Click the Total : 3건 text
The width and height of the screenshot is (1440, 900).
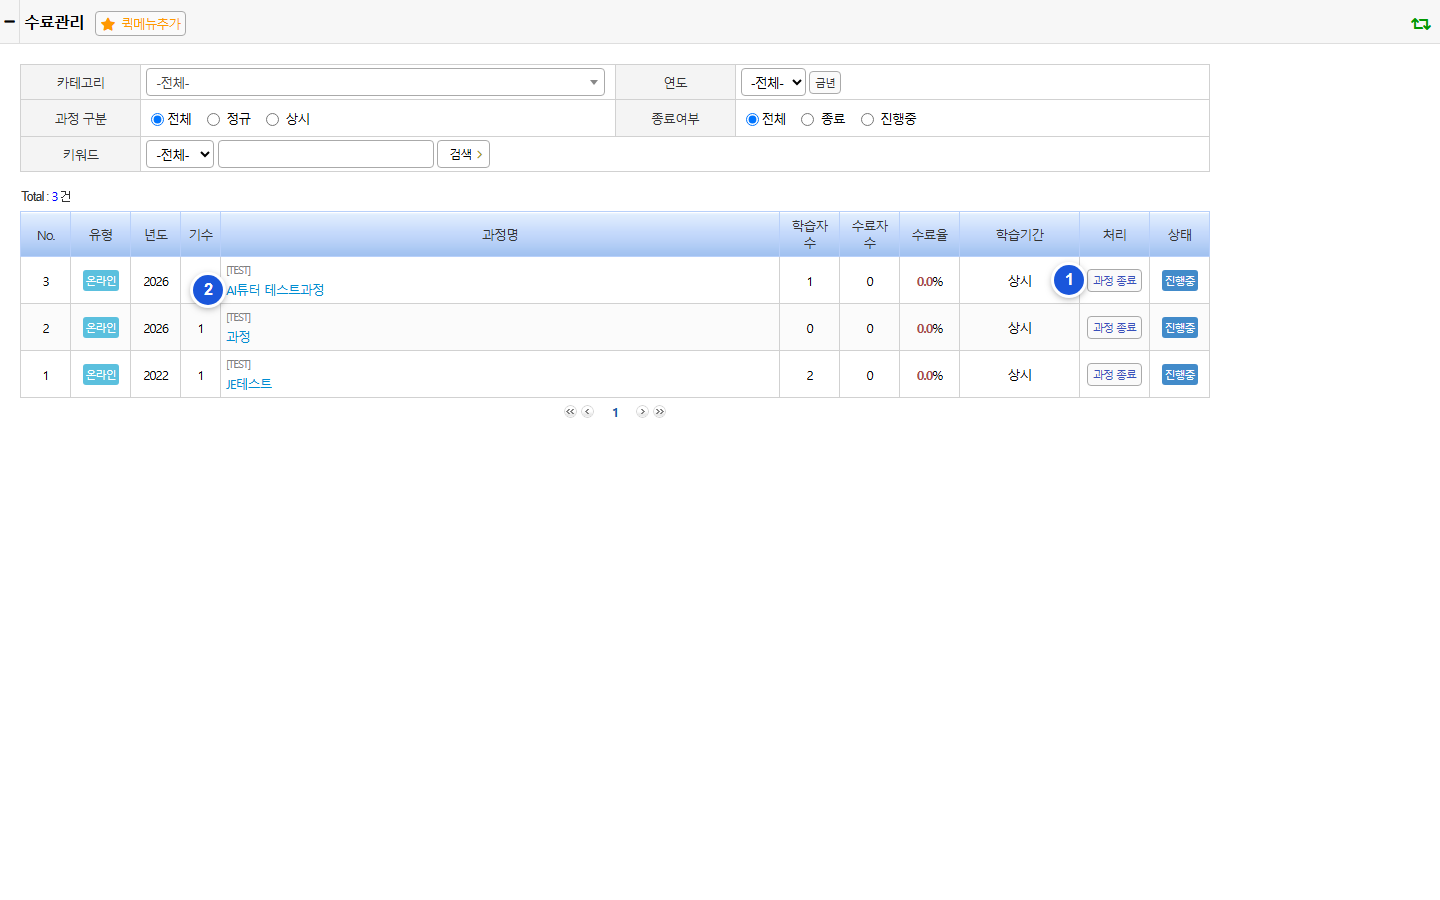tap(46, 196)
